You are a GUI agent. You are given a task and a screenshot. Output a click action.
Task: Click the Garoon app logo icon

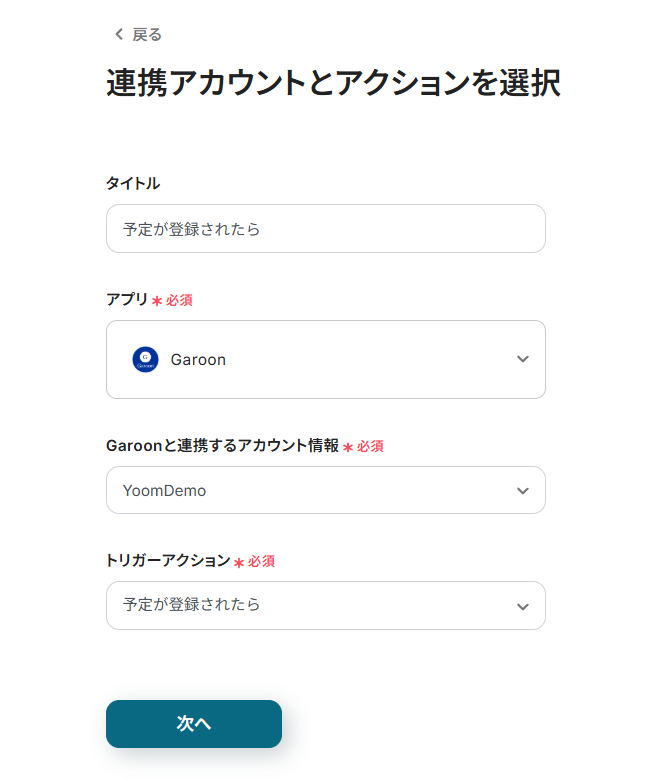tap(145, 359)
